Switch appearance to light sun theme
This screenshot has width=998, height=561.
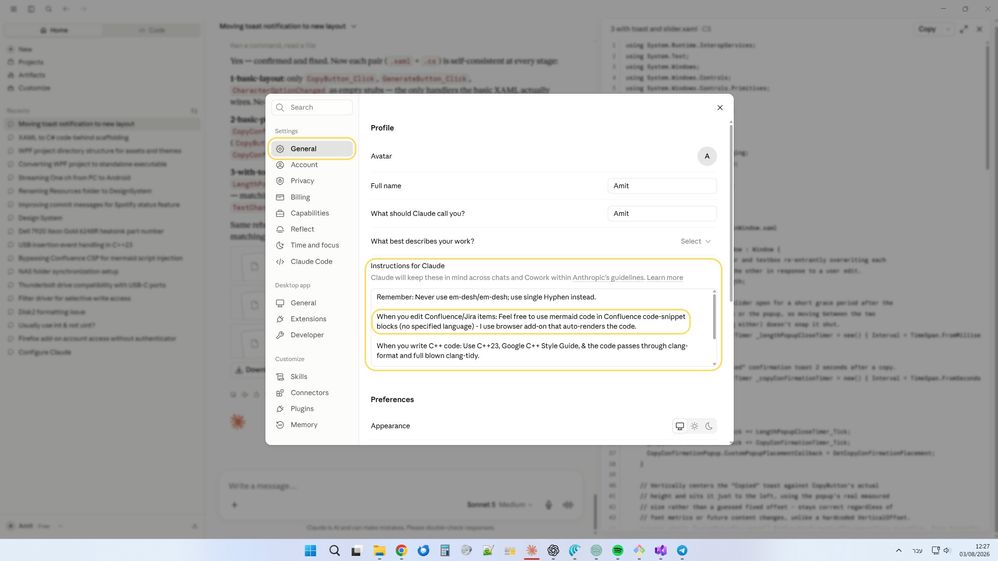click(x=694, y=426)
